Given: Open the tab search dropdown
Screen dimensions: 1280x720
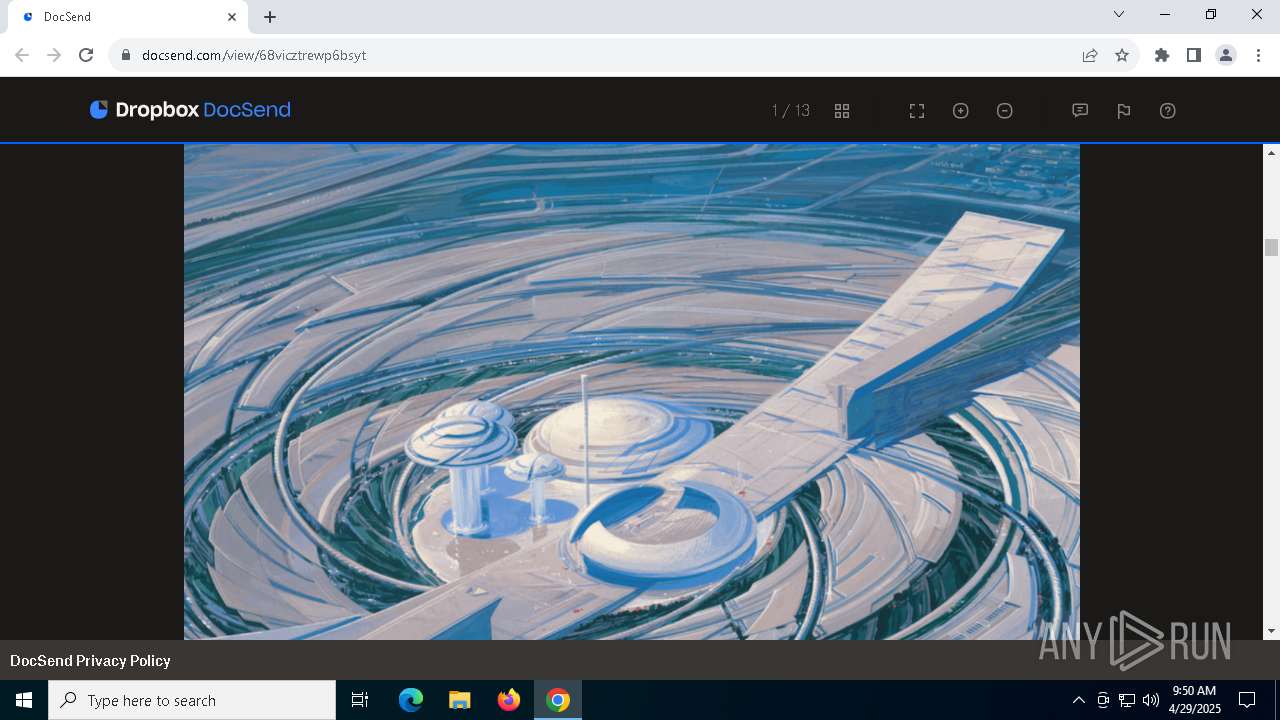Looking at the screenshot, I should (1119, 15).
